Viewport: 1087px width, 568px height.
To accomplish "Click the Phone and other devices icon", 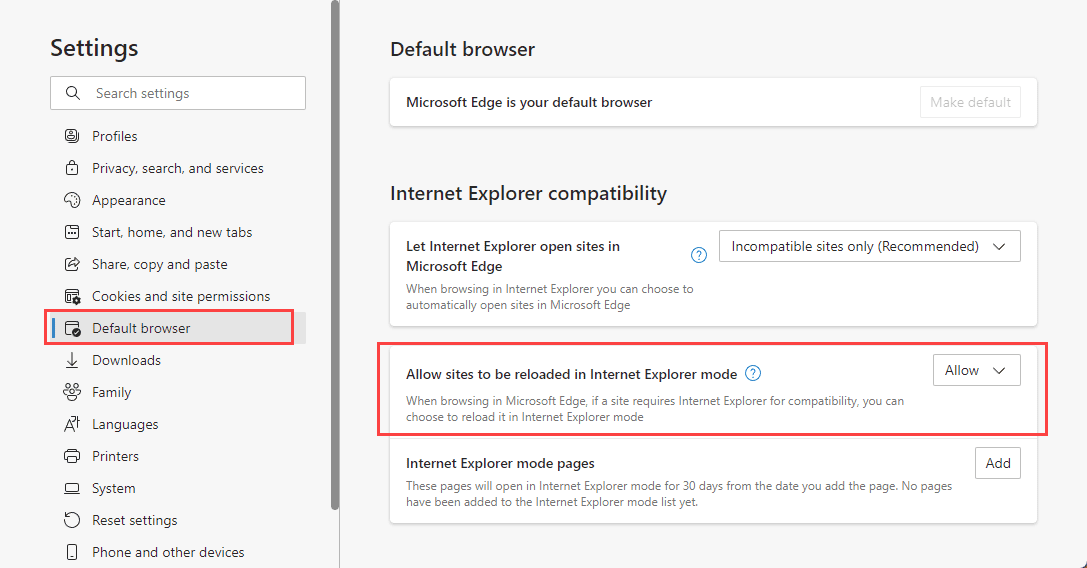I will point(71,552).
